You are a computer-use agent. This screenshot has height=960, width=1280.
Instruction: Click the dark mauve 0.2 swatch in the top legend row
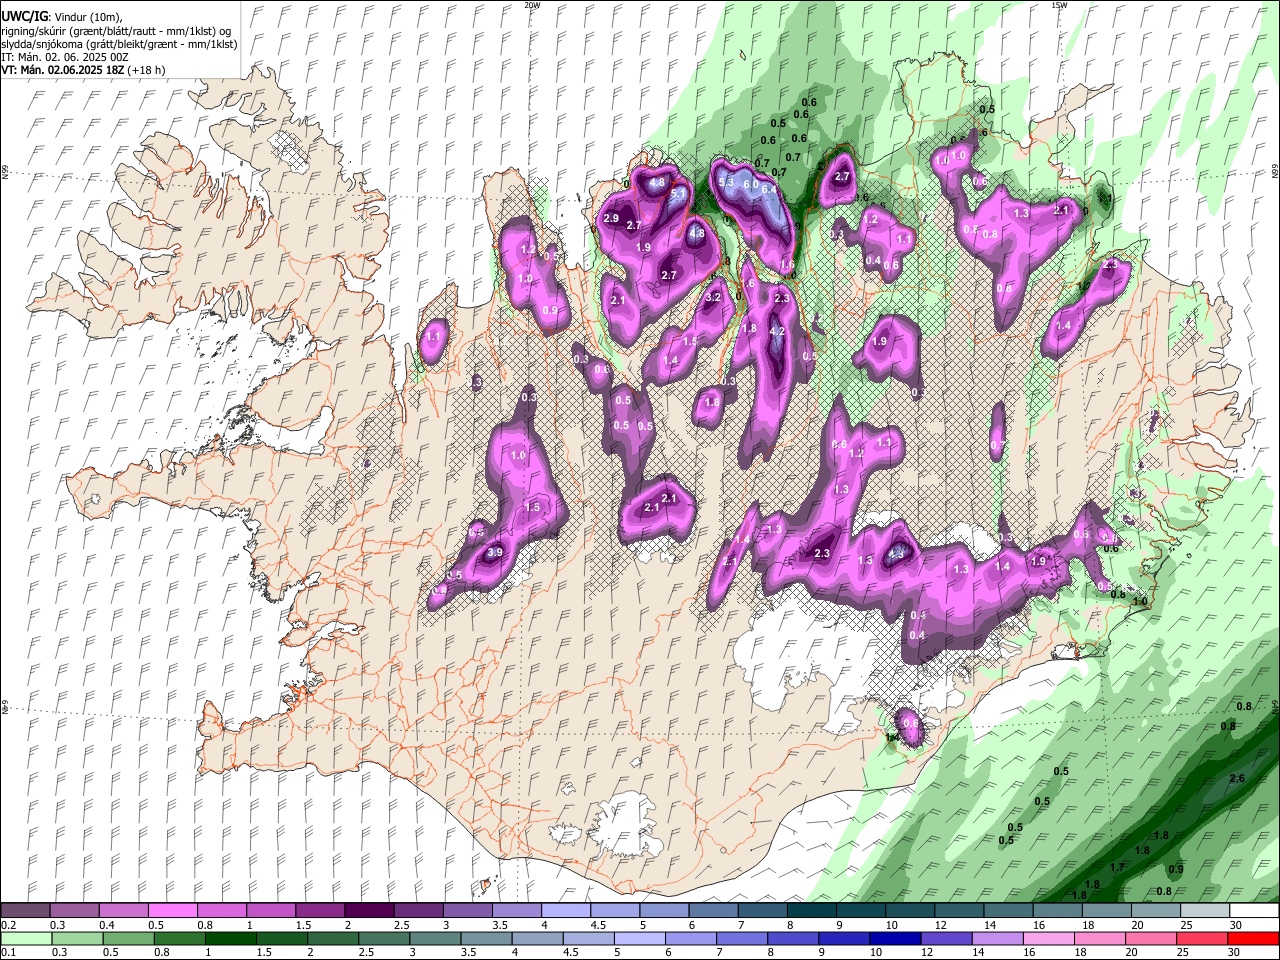[25, 910]
